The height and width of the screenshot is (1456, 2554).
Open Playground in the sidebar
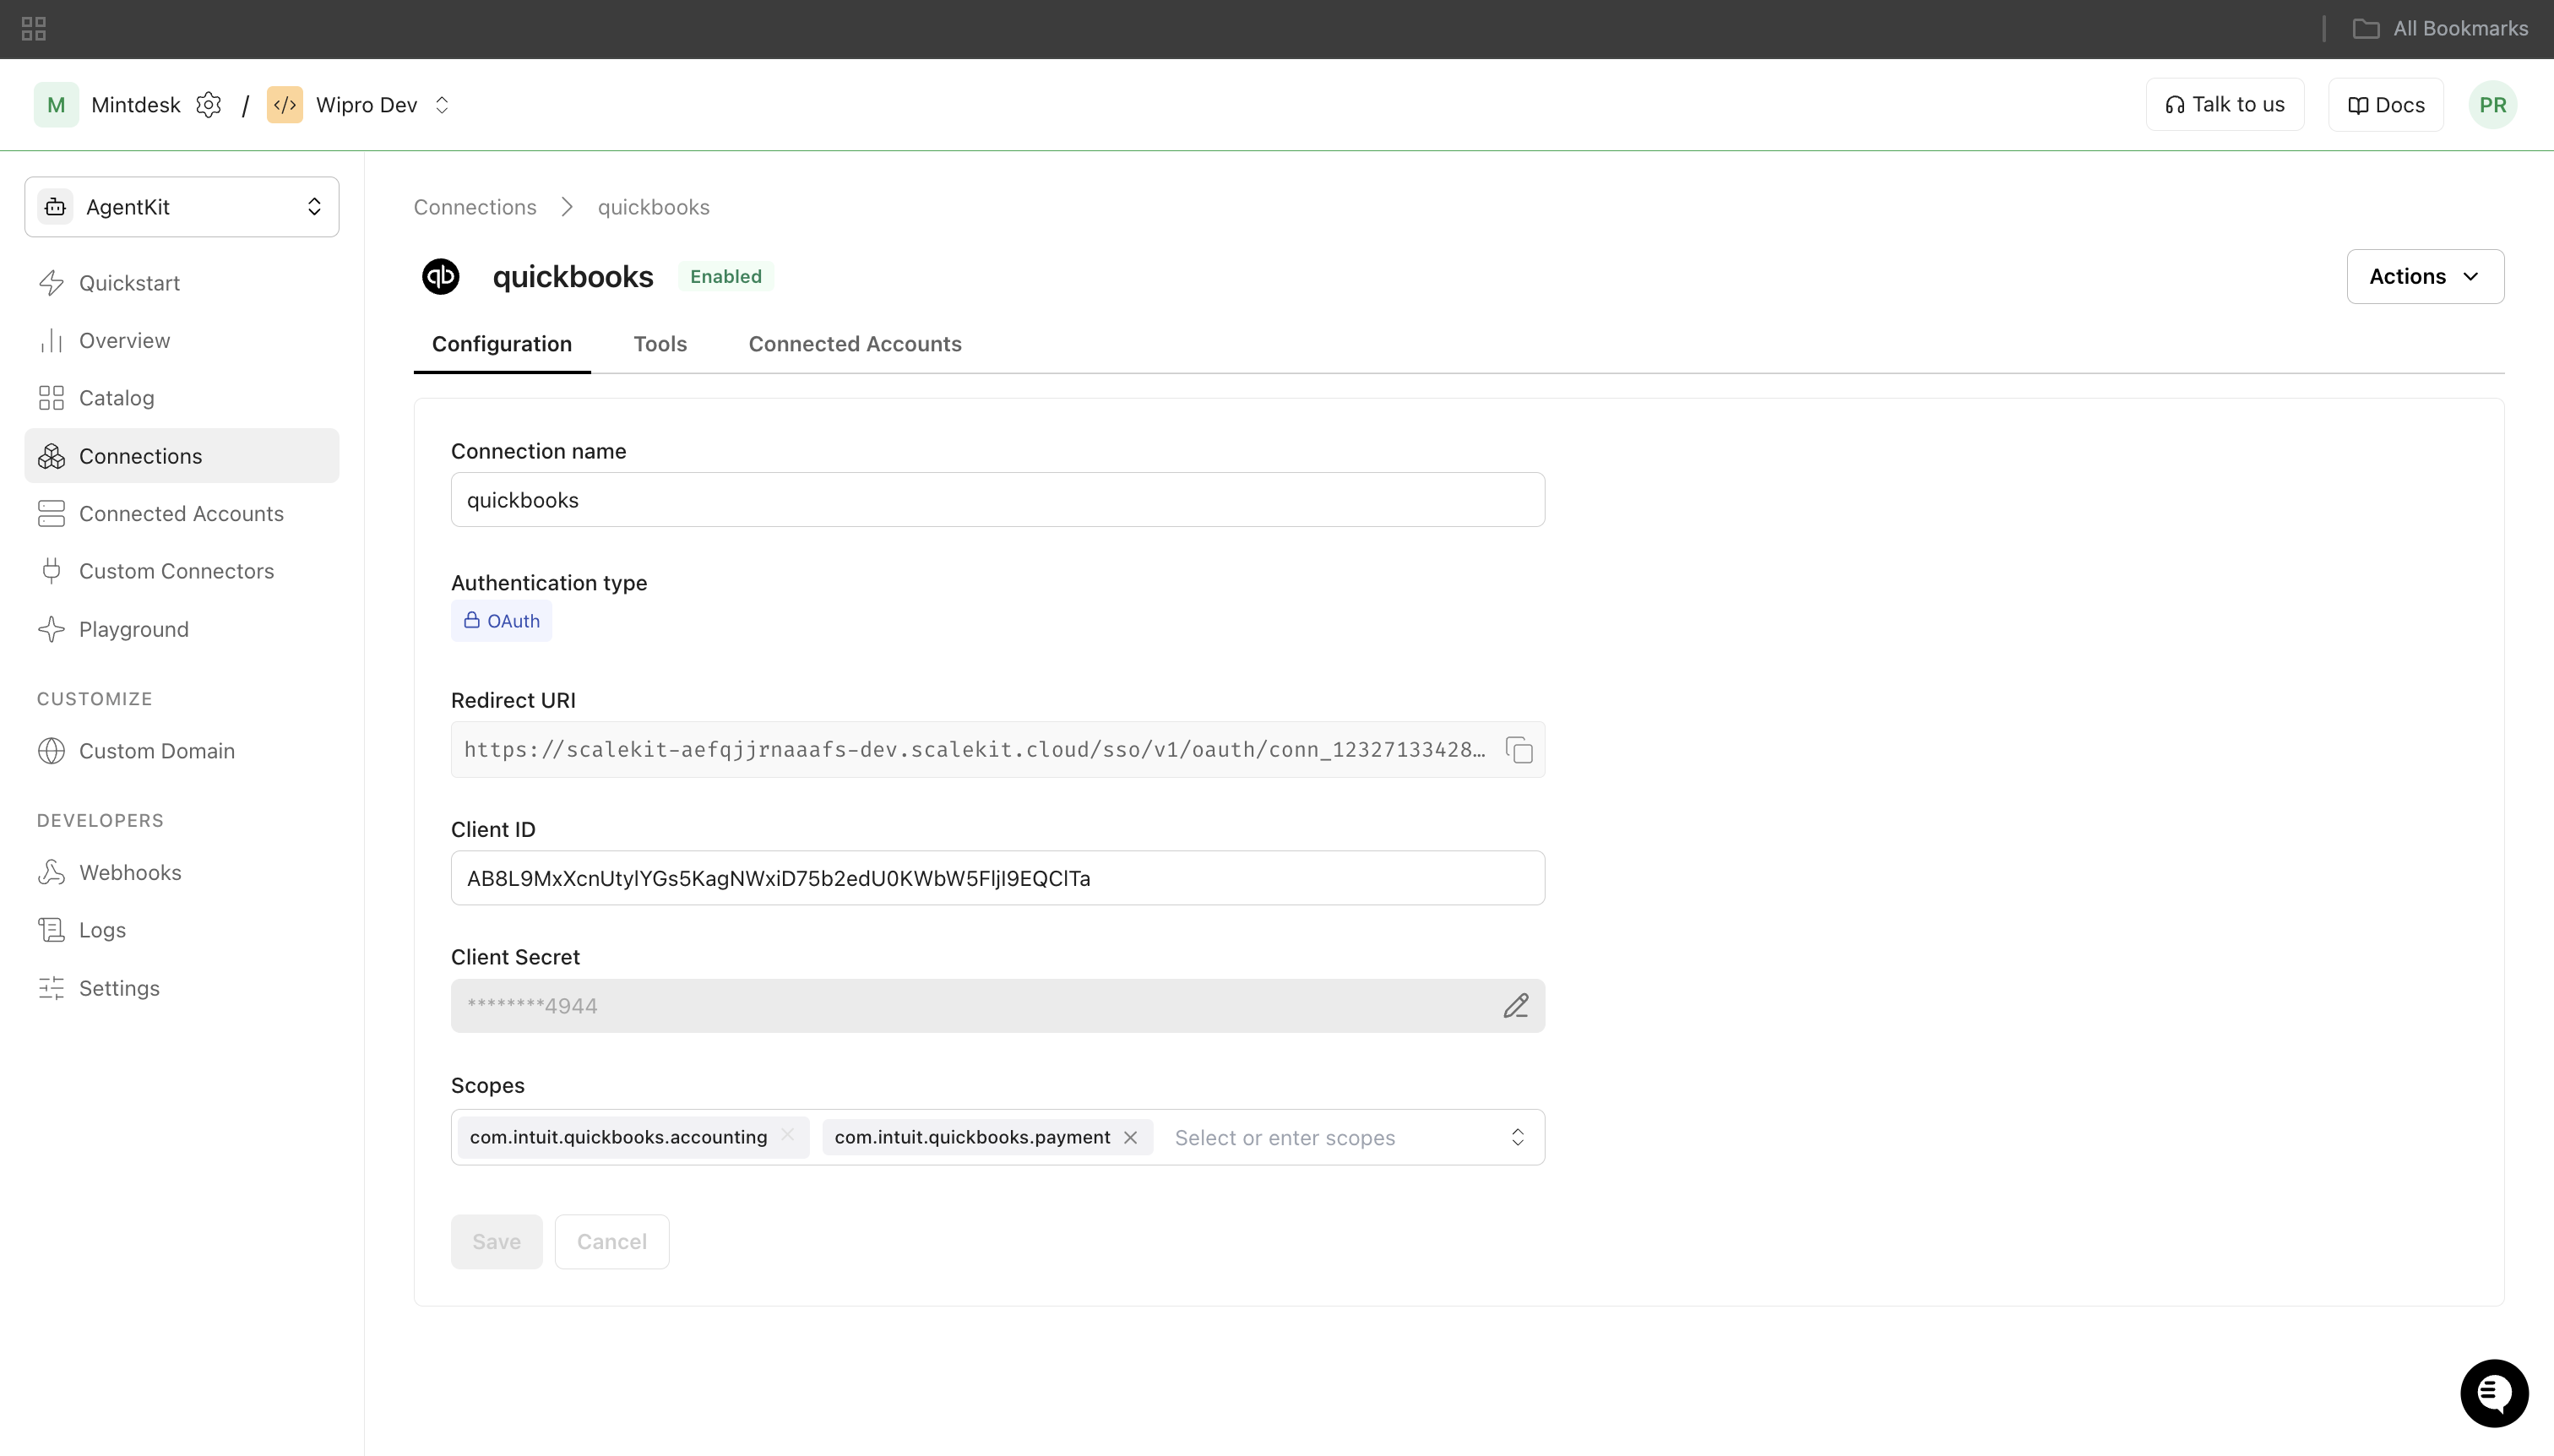[182, 629]
